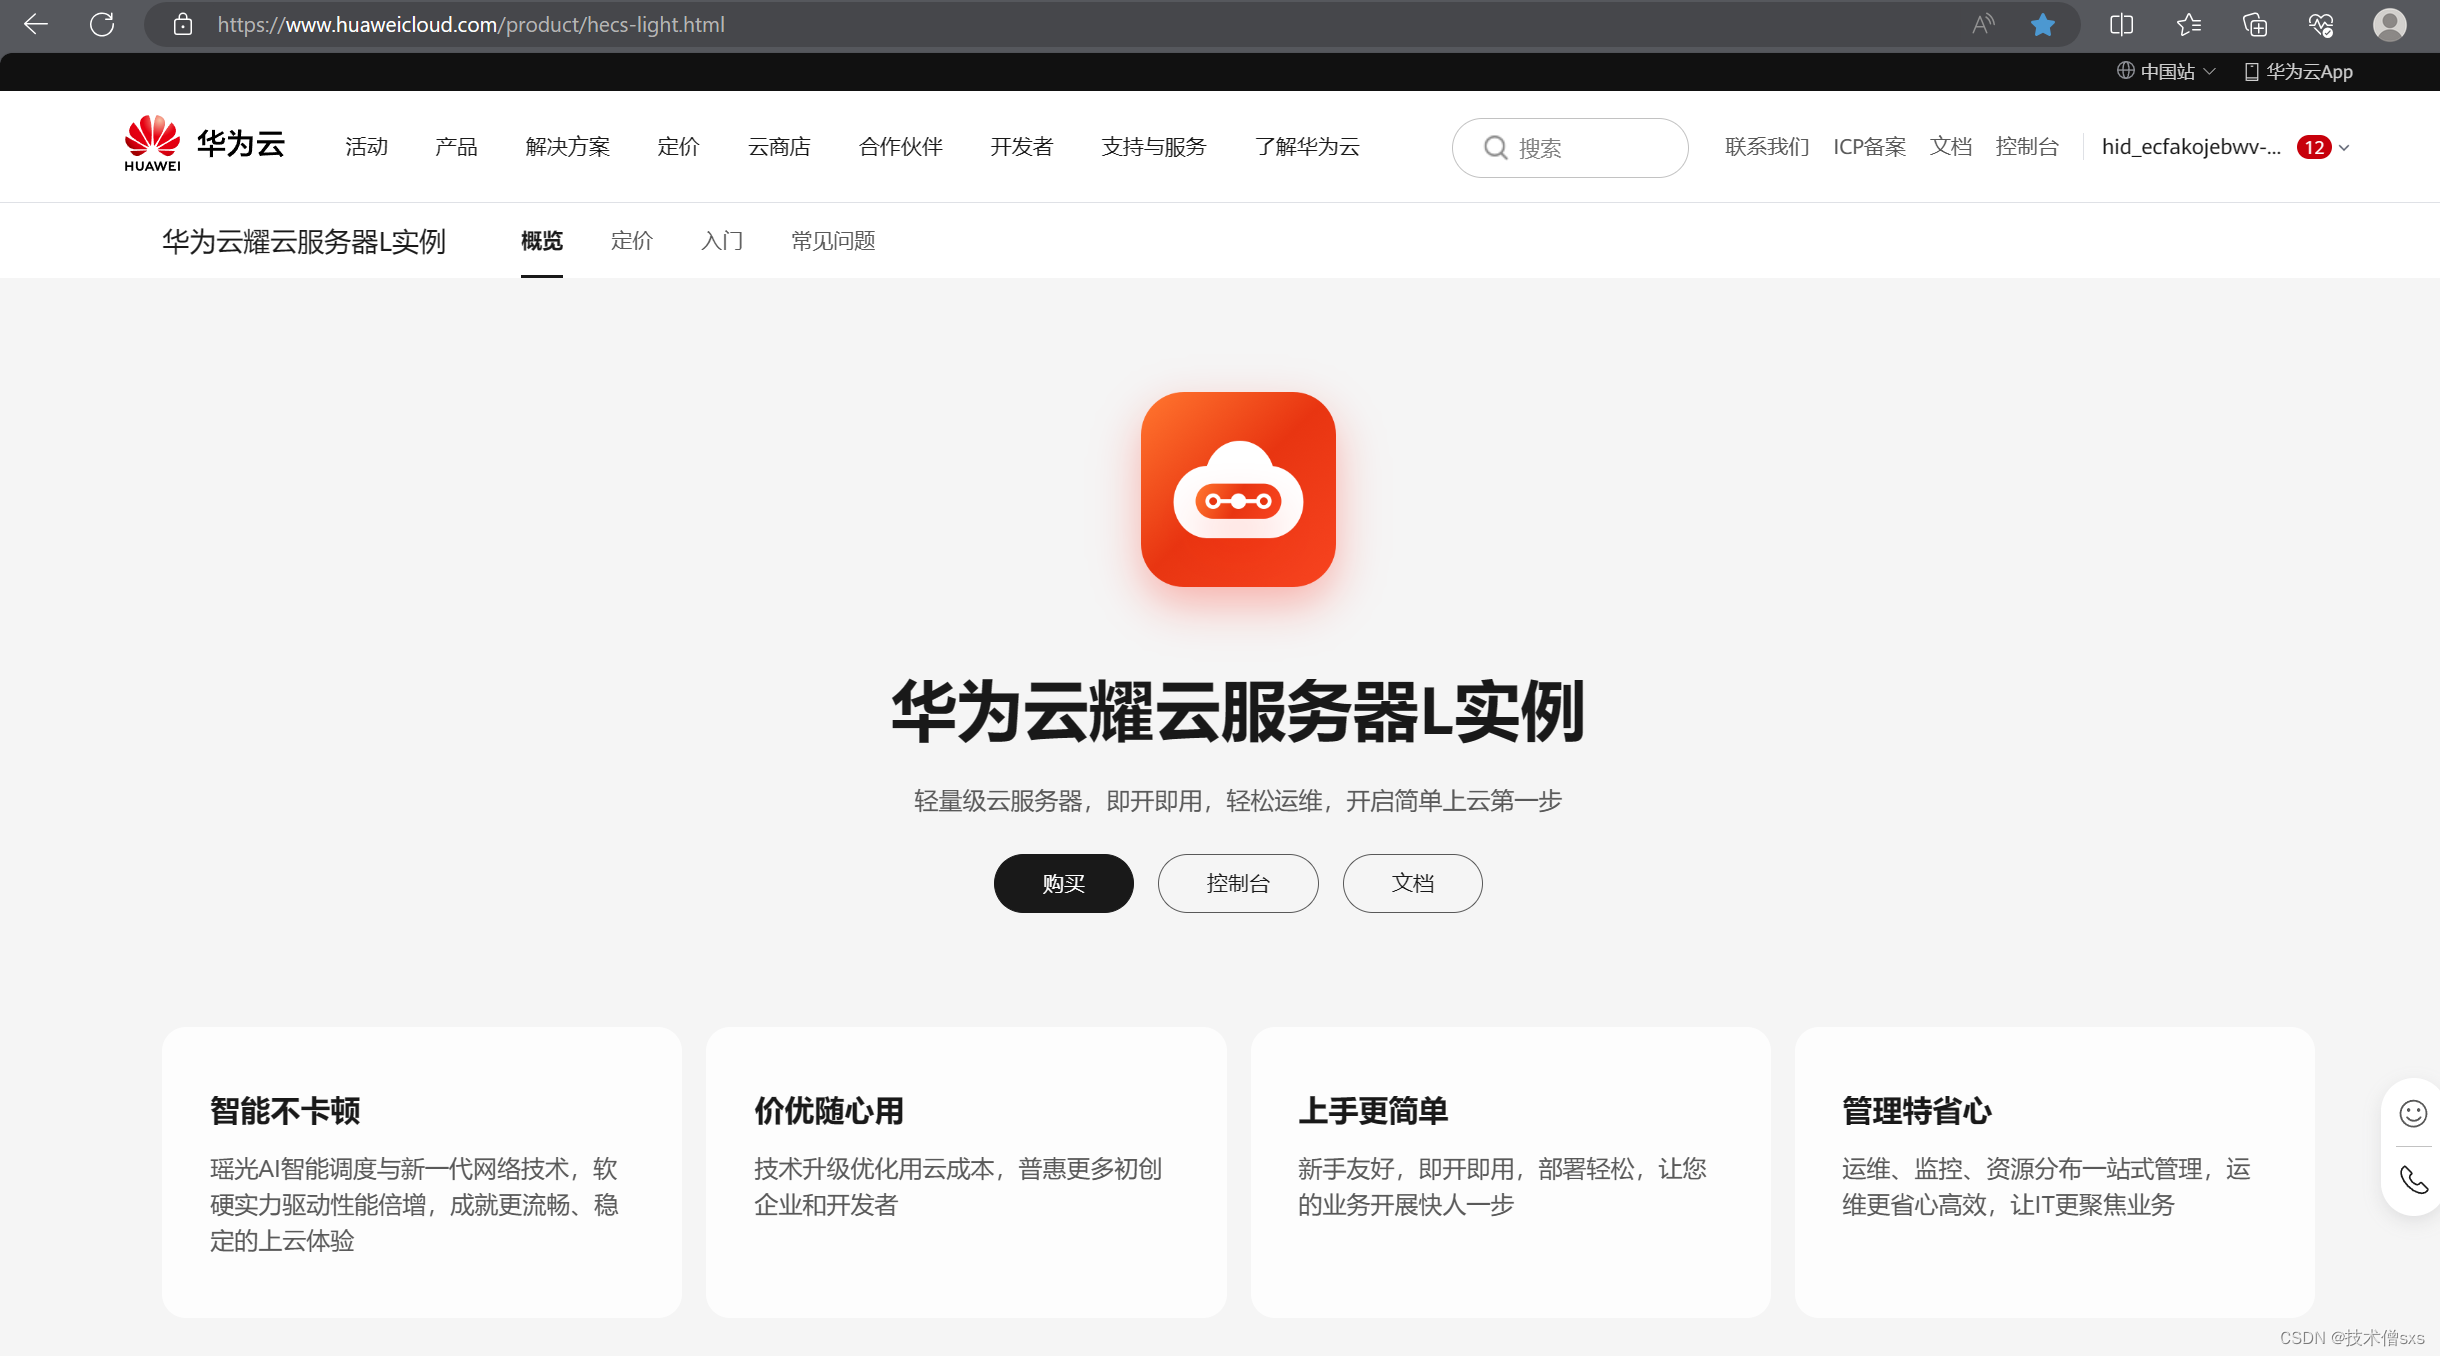Click the outlined 控制台 button
Screen dimensions: 2440x1356
[x=1238, y=883]
